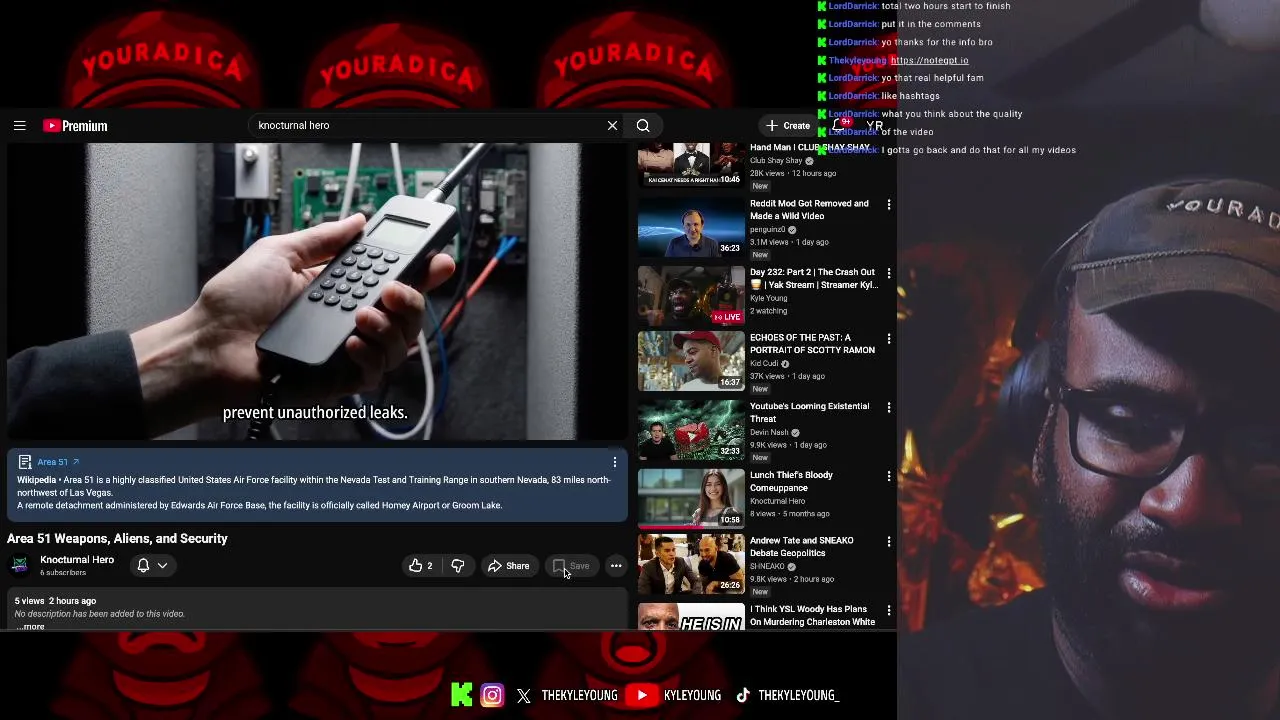Open Devin Nash channel name

(769, 433)
